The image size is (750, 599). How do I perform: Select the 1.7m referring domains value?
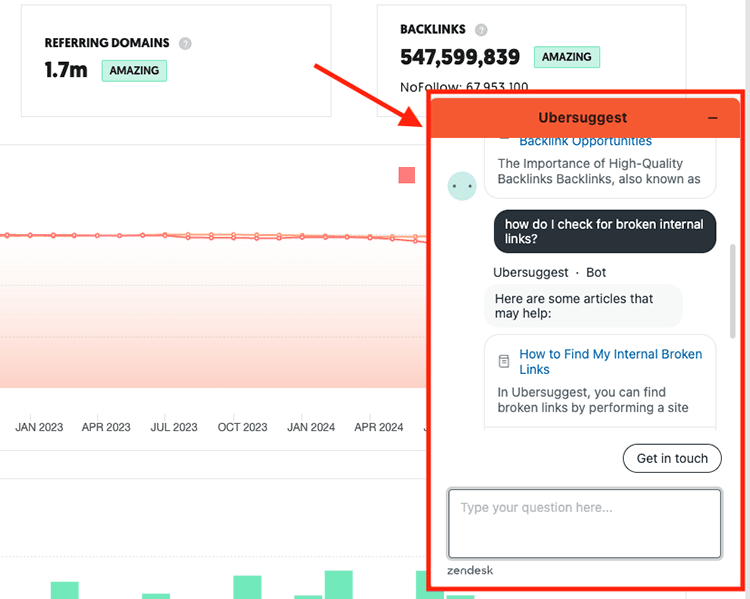pos(66,70)
